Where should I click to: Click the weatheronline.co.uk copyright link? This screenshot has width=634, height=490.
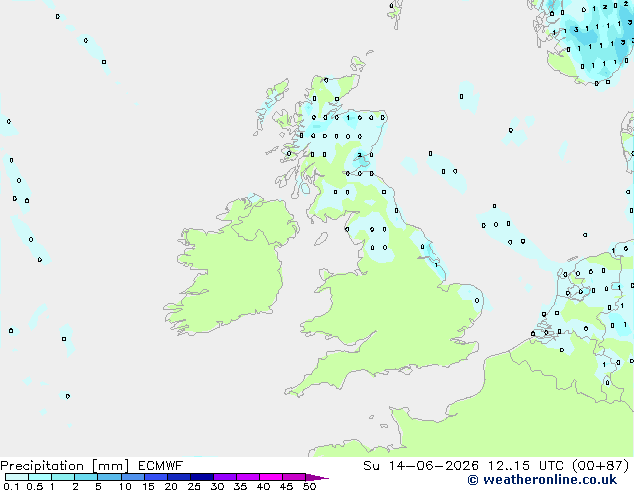click(542, 480)
